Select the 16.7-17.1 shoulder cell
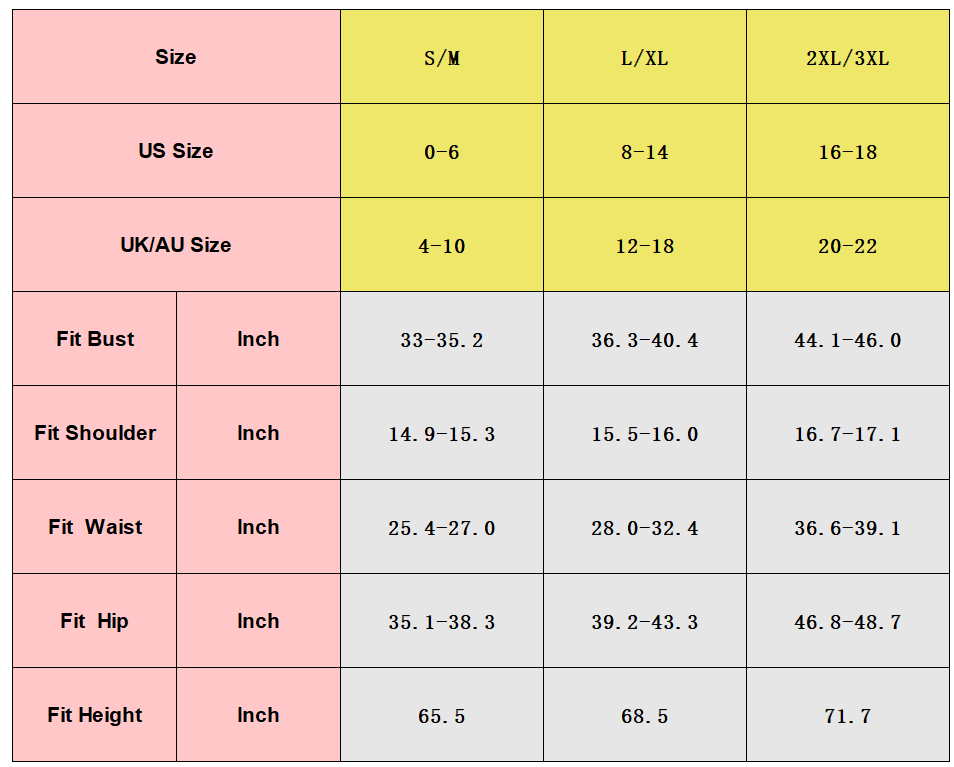The image size is (954, 767). (848, 432)
